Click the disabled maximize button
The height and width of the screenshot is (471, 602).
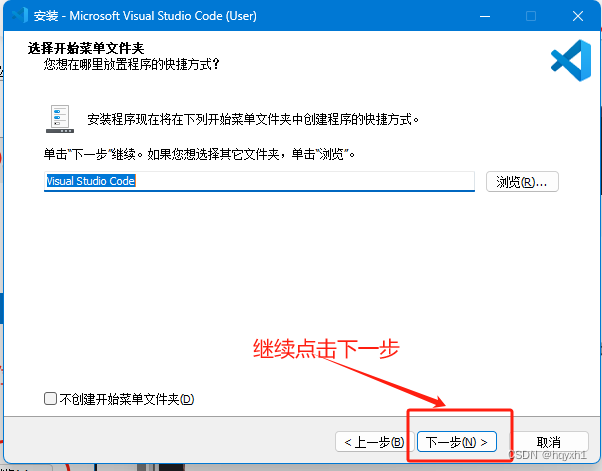[531, 16]
